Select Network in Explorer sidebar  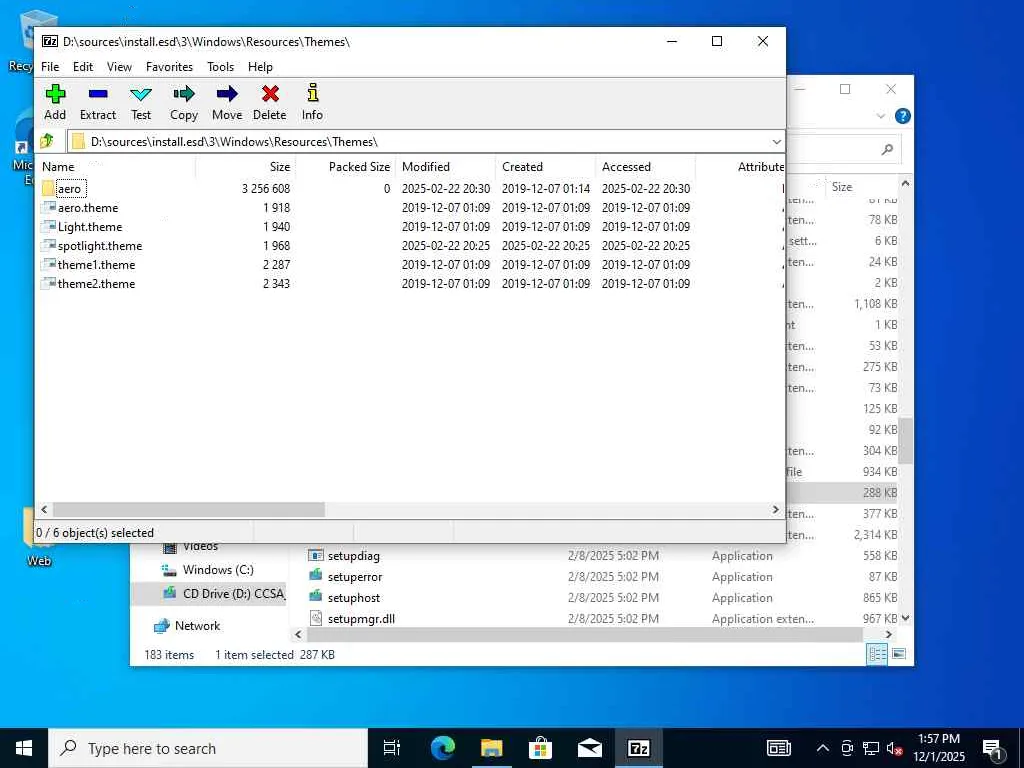tap(187, 626)
